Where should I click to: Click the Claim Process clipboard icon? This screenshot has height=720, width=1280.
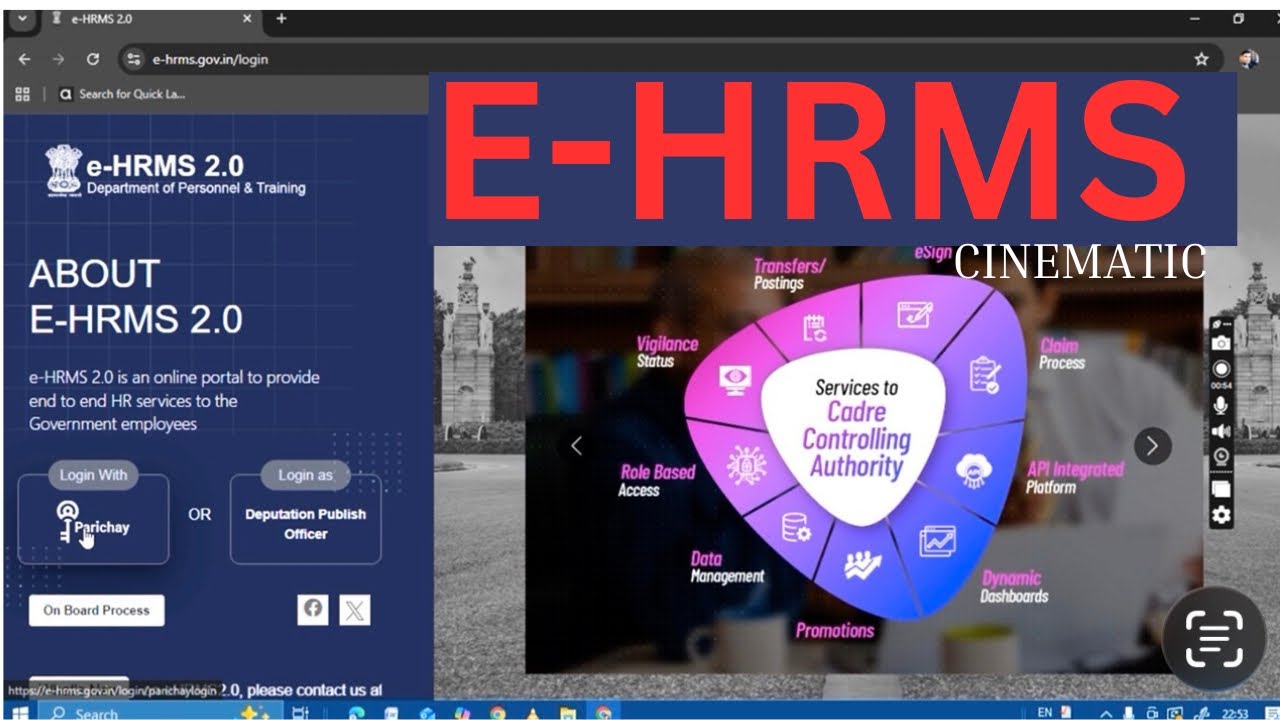pyautogui.click(x=984, y=376)
